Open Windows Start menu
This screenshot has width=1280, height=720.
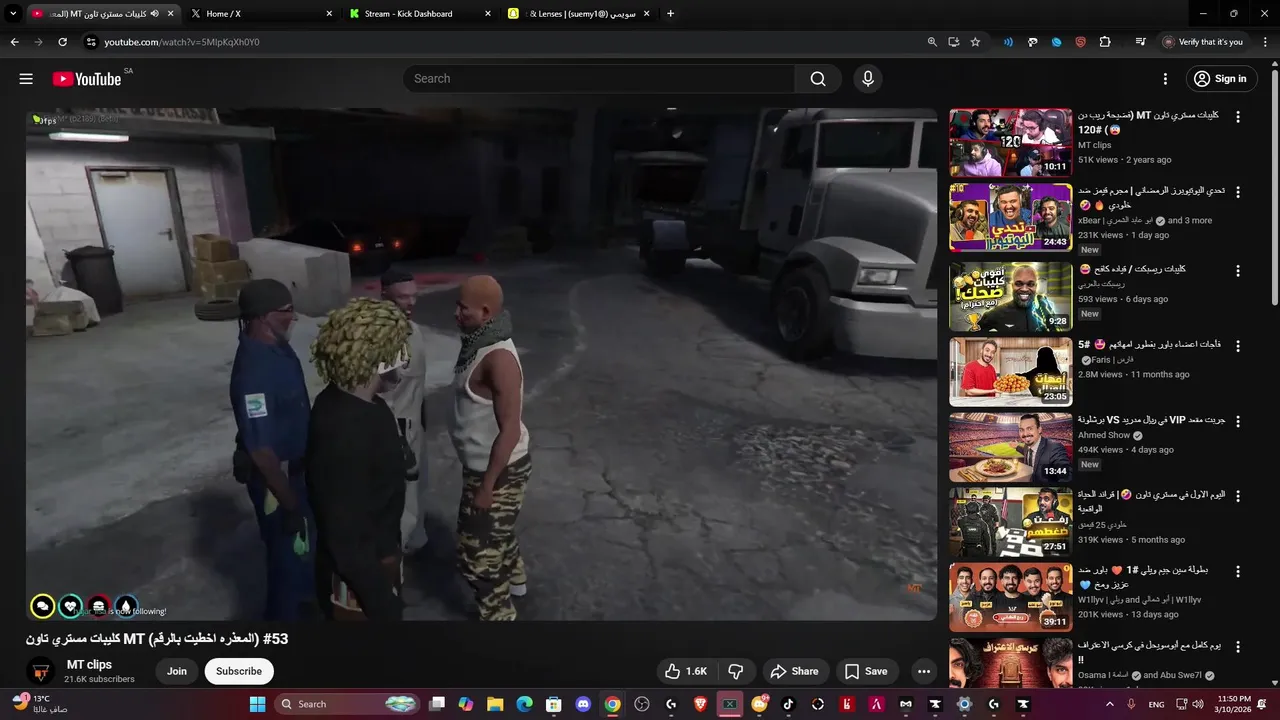tap(257, 704)
